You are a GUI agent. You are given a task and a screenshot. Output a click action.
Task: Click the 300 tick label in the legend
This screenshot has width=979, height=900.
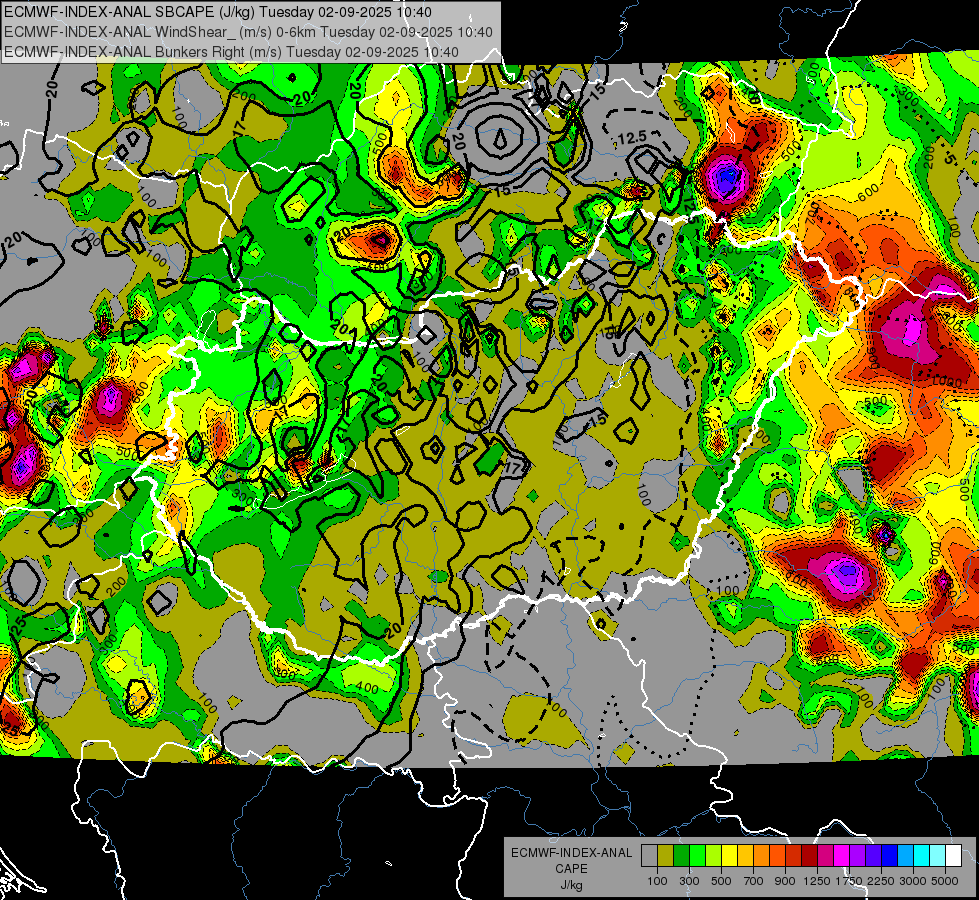point(689,881)
